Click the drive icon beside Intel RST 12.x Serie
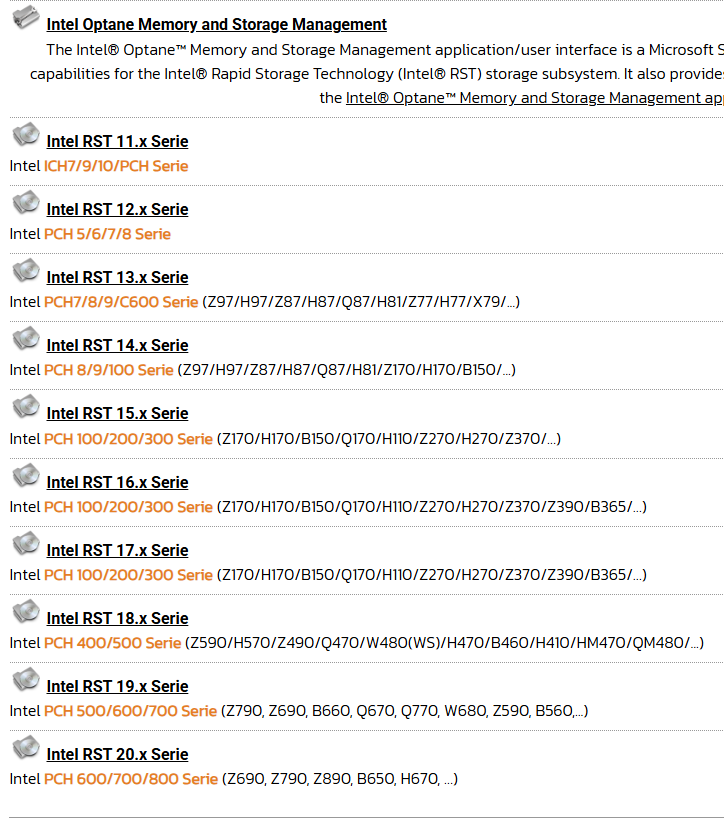This screenshot has height=818, width=724. [26, 202]
